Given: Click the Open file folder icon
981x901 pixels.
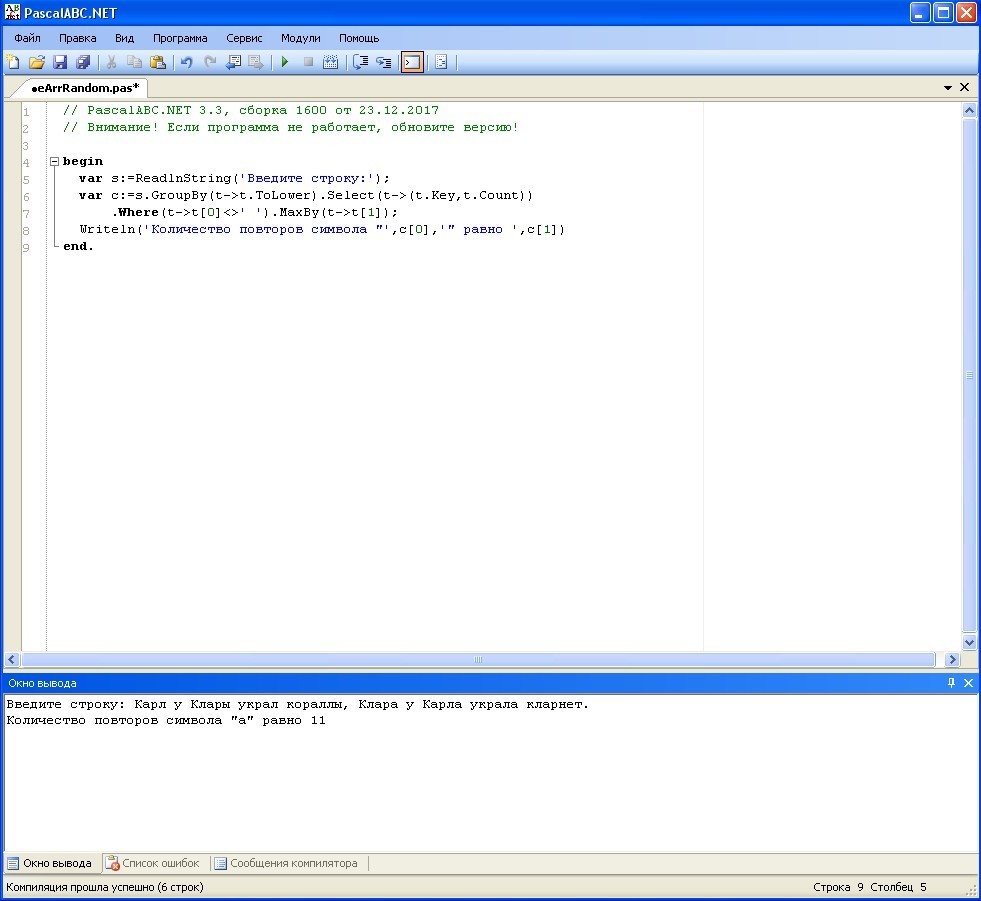Looking at the screenshot, I should coord(37,62).
